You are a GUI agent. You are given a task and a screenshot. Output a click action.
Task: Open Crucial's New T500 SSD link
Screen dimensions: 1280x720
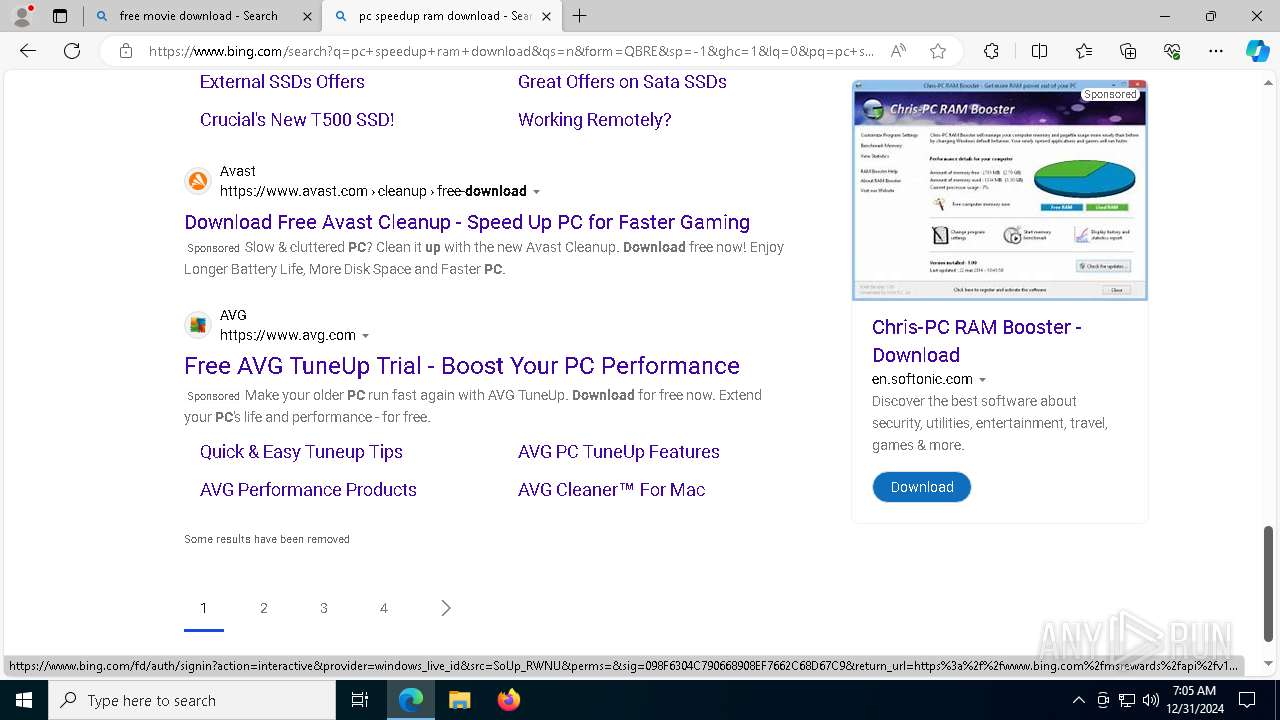coord(297,120)
